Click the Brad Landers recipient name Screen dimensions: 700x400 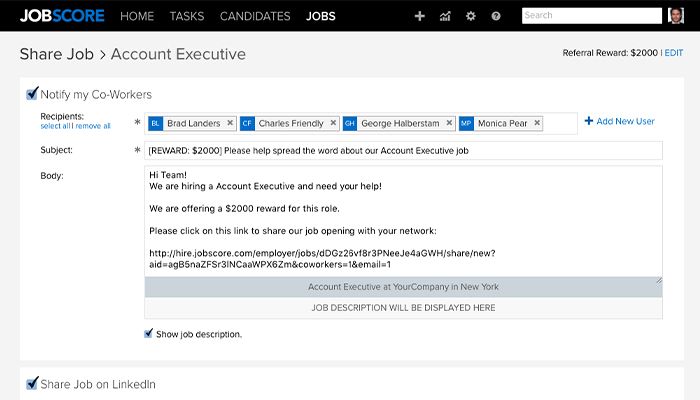coord(194,123)
